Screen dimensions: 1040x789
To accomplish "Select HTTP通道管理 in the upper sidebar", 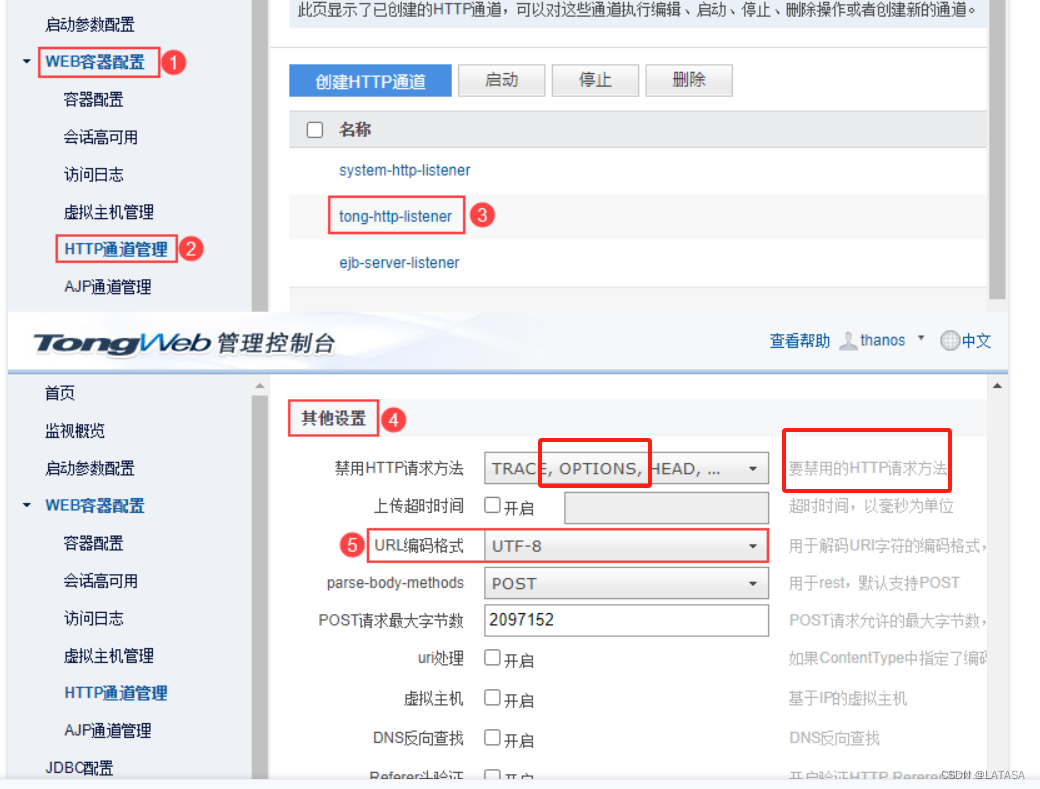I will click(x=115, y=249).
